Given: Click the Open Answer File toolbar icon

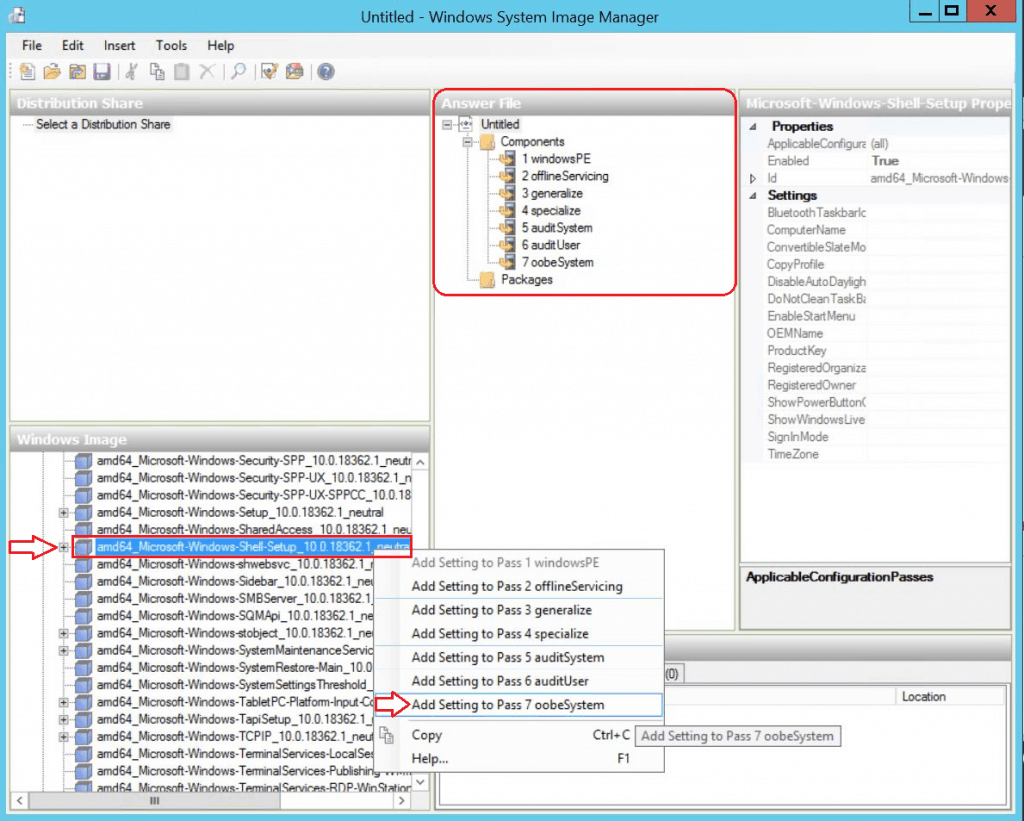Looking at the screenshot, I should pos(52,71).
